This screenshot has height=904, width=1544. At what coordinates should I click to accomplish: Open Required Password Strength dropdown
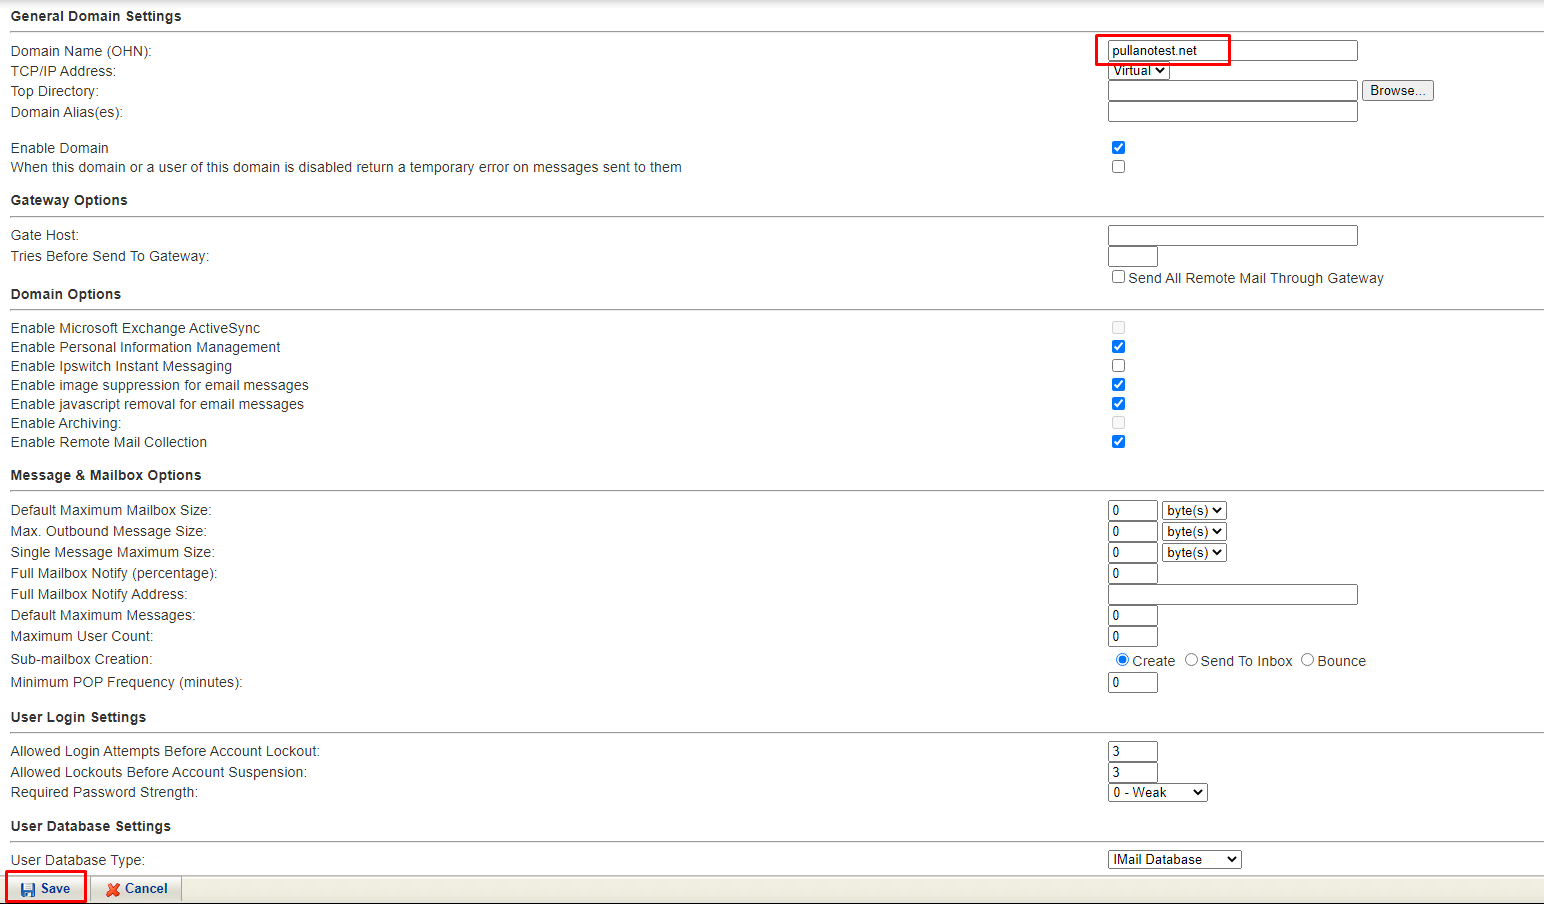point(1157,793)
